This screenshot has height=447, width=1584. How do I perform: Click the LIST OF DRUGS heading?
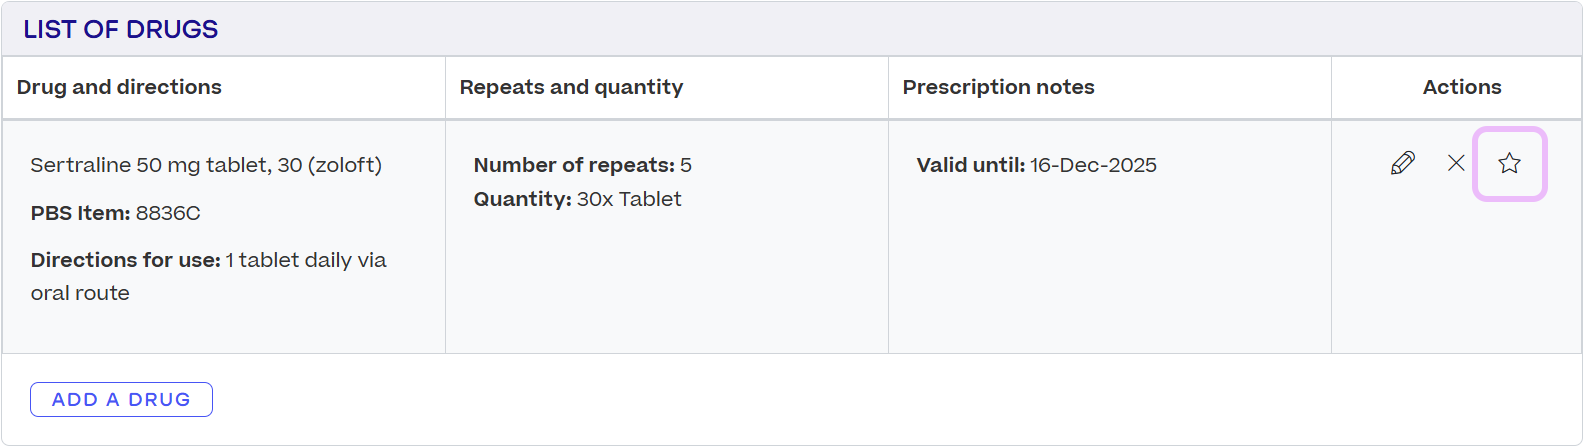120,29
